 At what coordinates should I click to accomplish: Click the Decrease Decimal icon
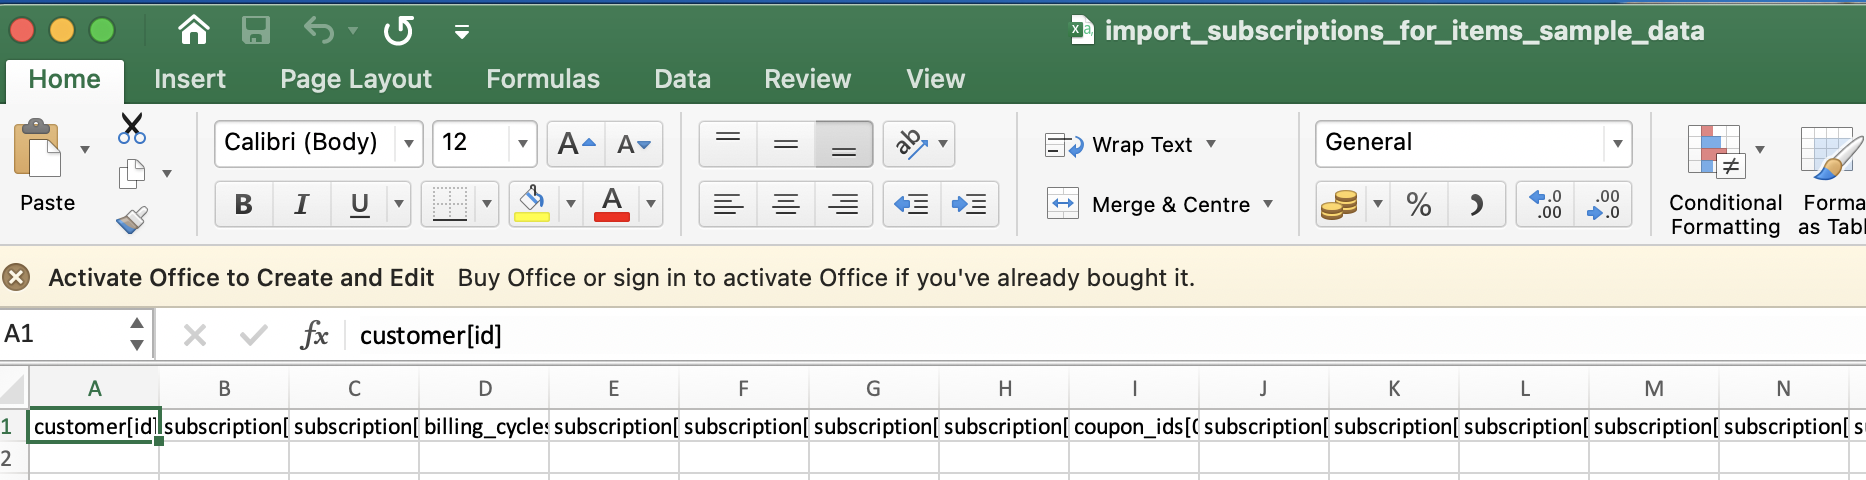click(1603, 205)
